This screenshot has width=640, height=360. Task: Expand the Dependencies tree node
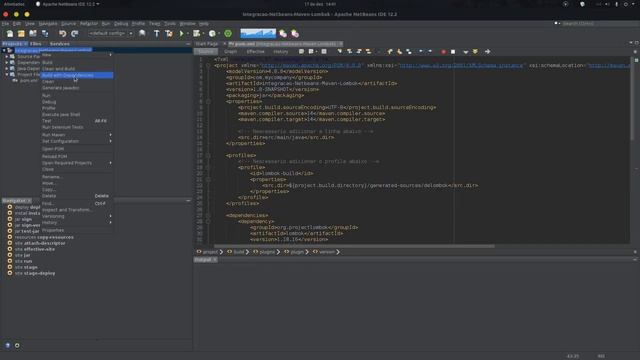click(7, 62)
